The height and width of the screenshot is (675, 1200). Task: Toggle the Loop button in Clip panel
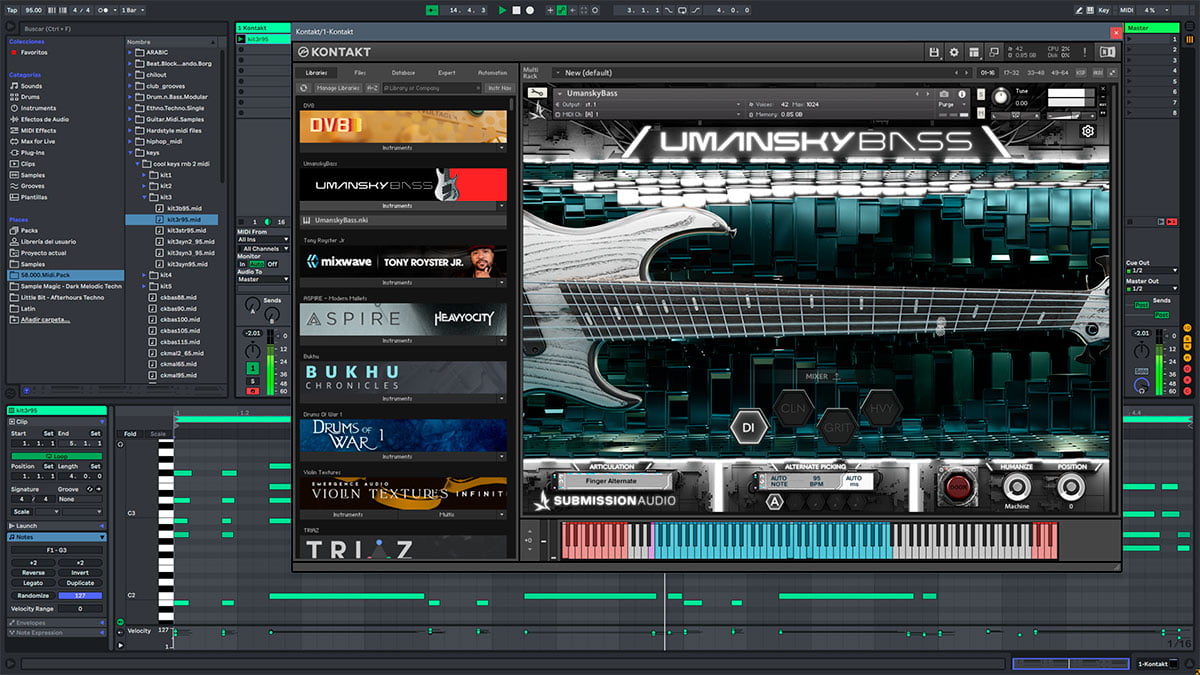(x=56, y=455)
